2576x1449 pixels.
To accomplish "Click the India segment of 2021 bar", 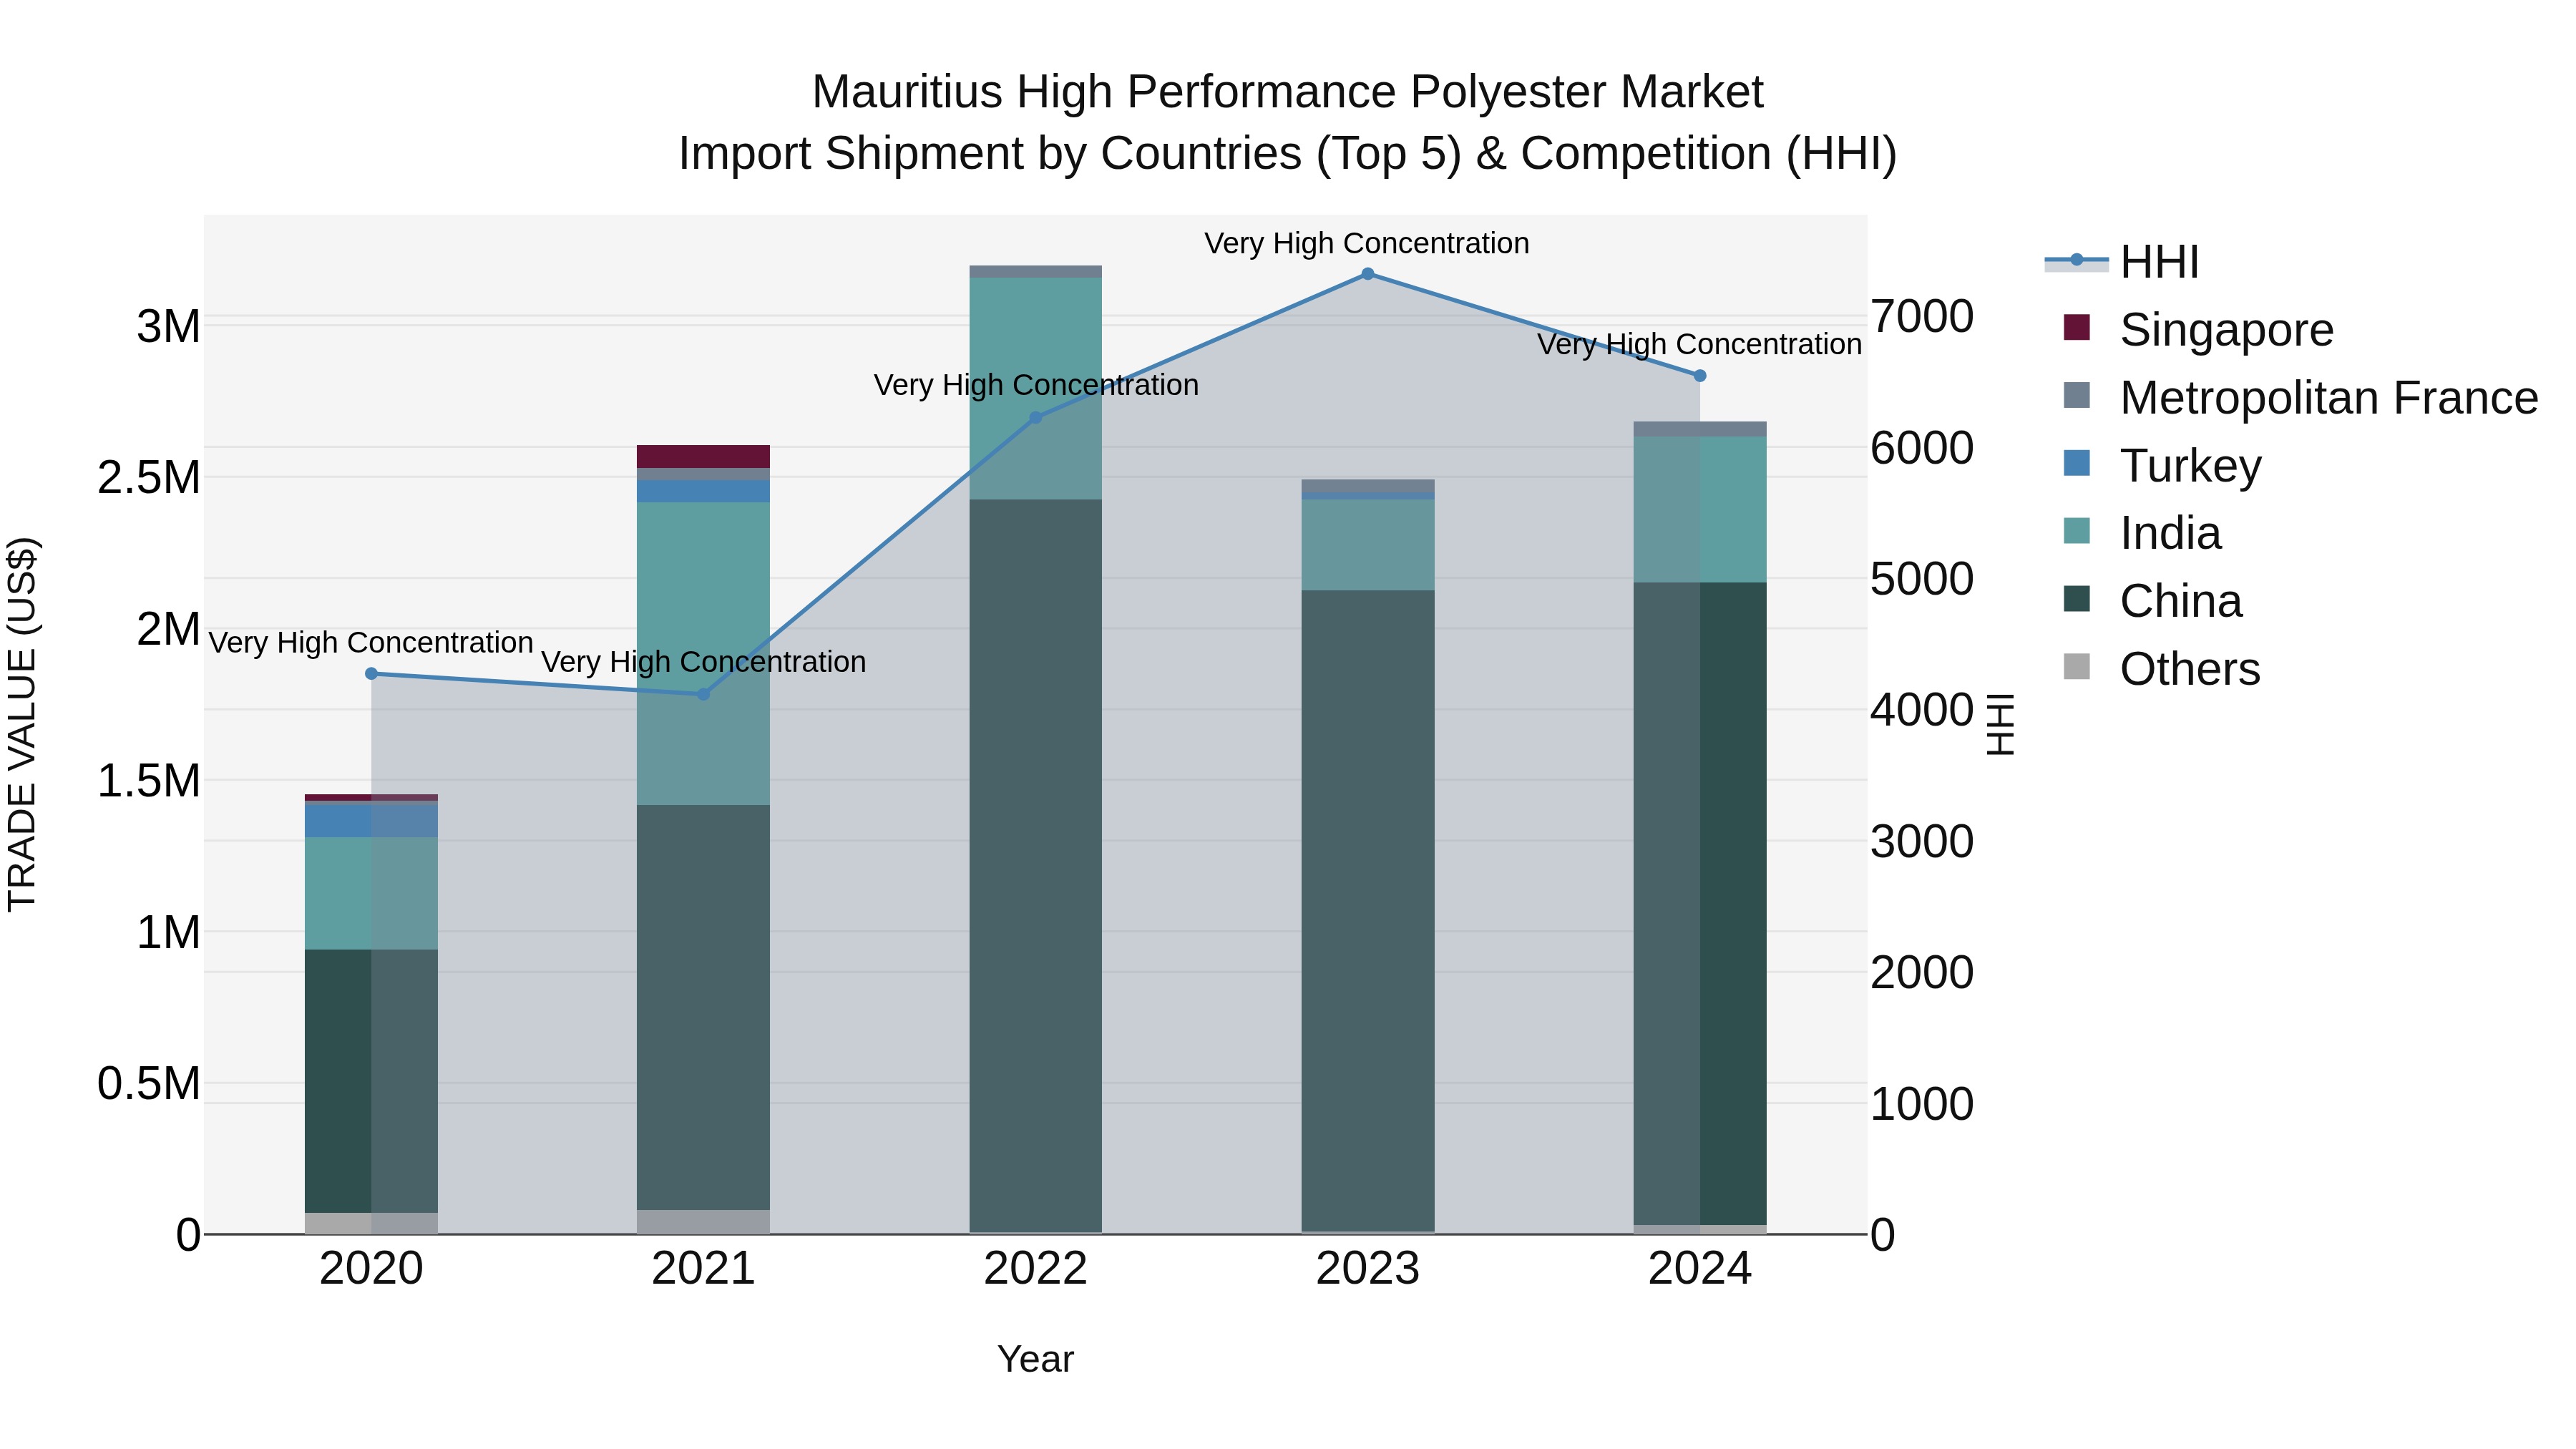I will pyautogui.click(x=703, y=654).
